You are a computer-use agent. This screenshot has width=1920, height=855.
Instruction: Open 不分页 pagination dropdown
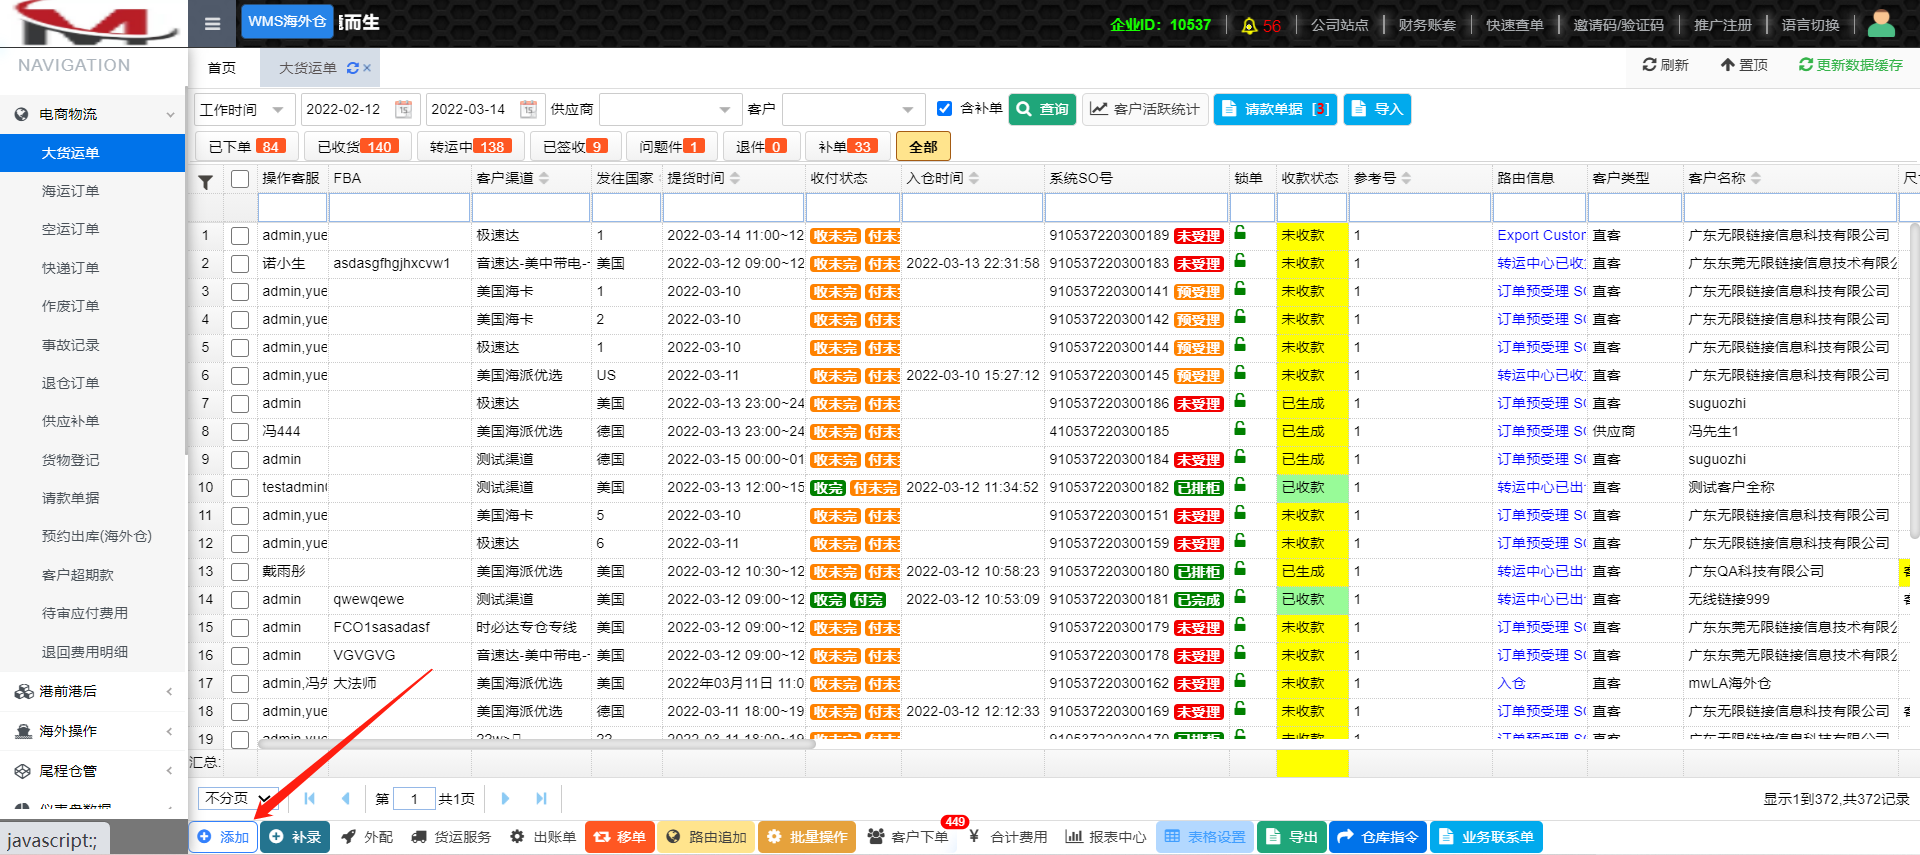[238, 798]
